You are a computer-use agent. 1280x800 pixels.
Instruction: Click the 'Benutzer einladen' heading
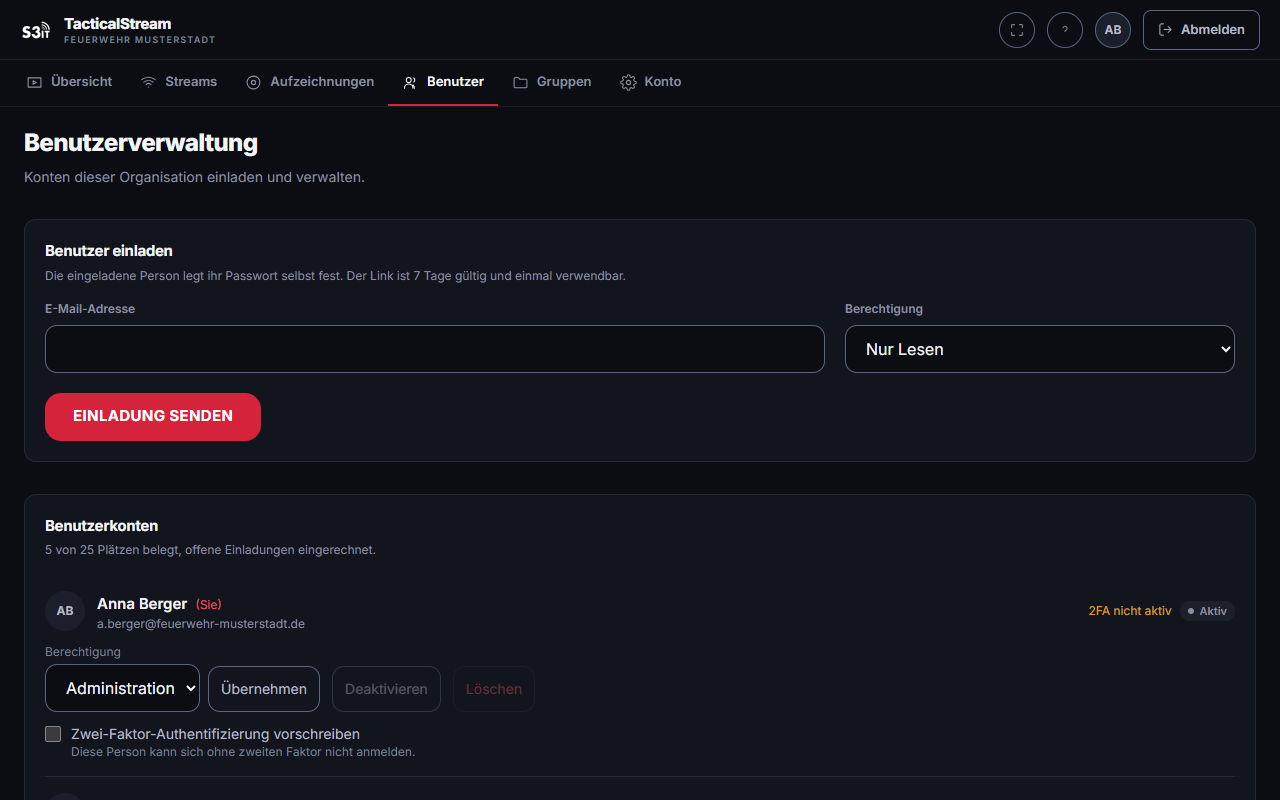click(109, 251)
